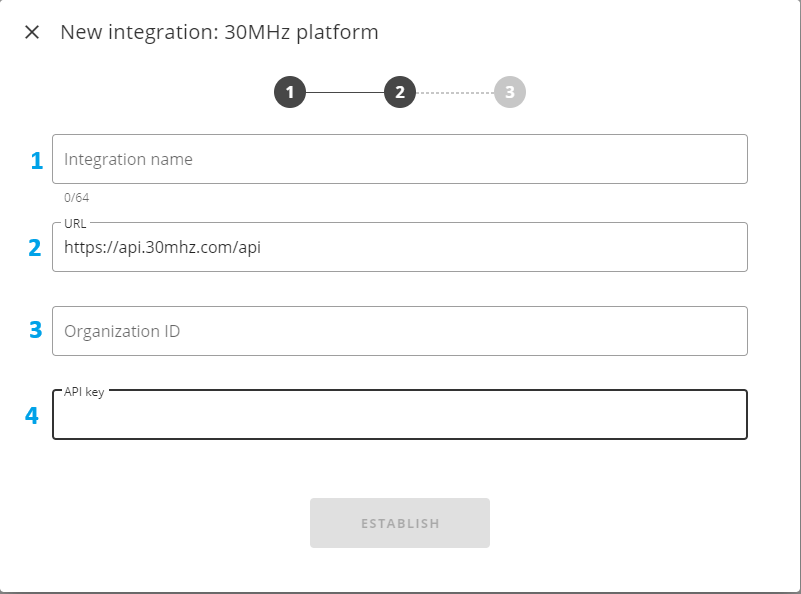Click dotted connector between steps 2 and 3
The image size is (801, 594).
454,93
